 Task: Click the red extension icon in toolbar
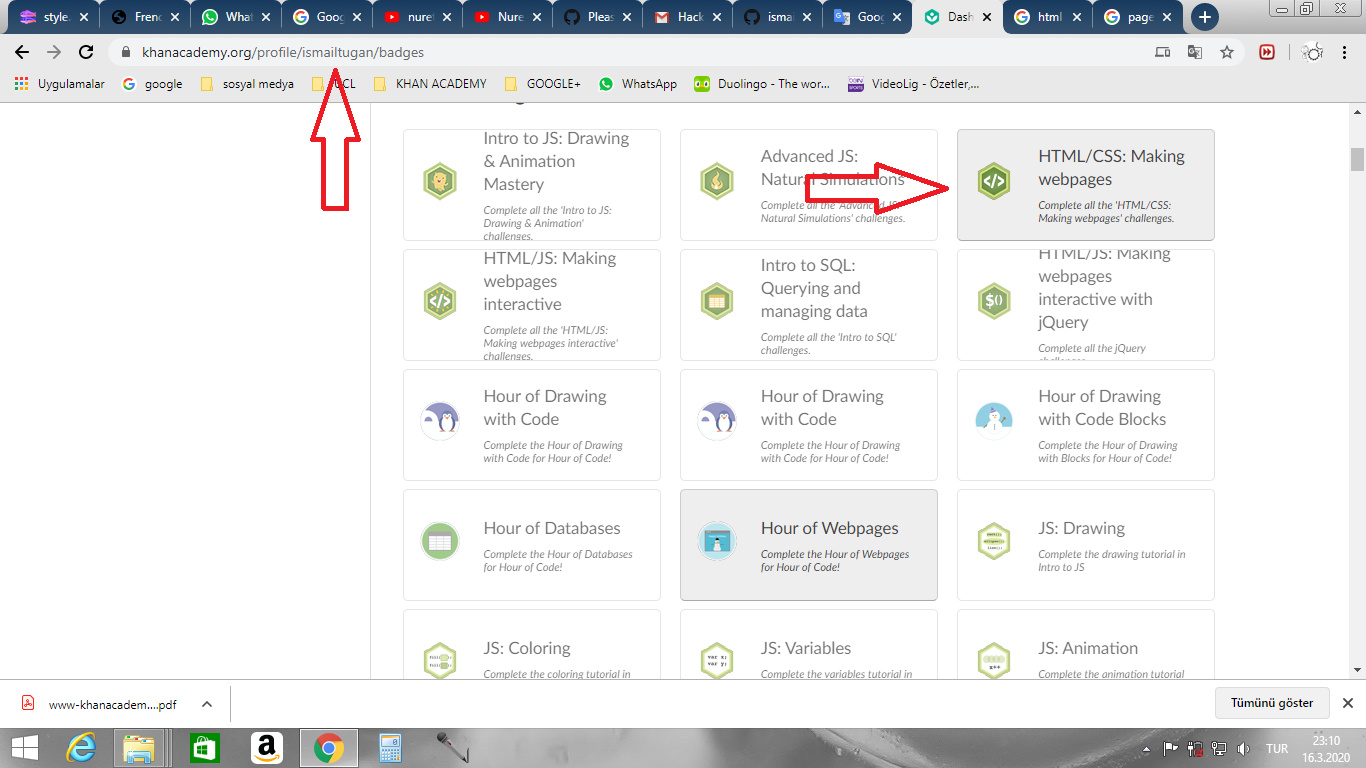pos(1267,52)
